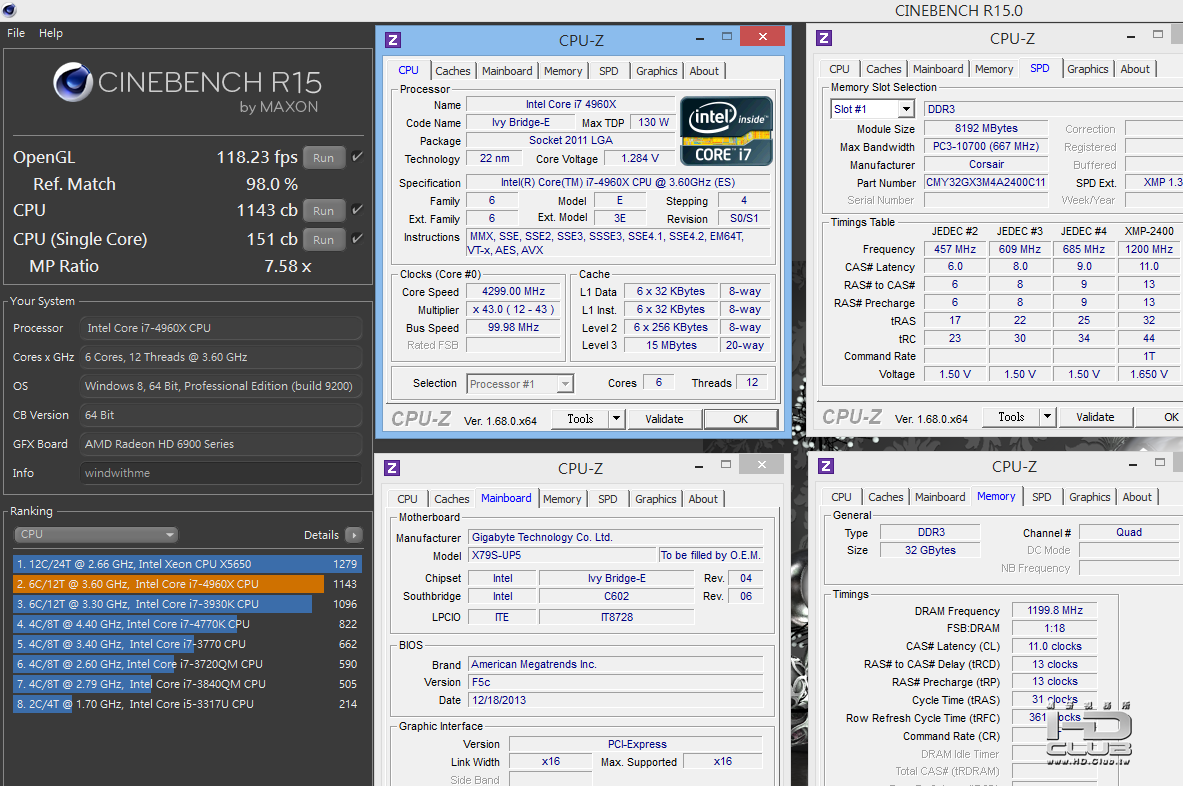This screenshot has width=1183, height=786.
Task: Switch to Graphics tab in top-left CPU-Z window
Action: [x=656, y=71]
